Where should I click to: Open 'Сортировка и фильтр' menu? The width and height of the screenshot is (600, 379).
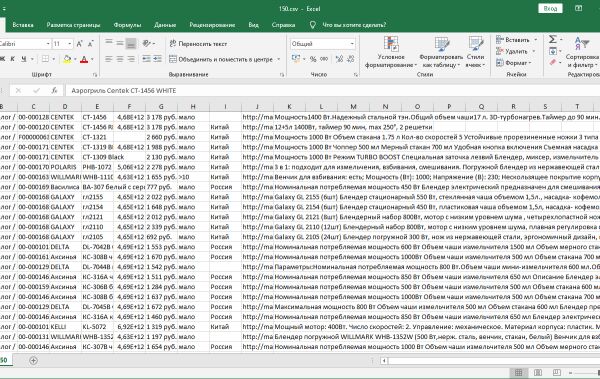pyautogui.click(x=582, y=52)
